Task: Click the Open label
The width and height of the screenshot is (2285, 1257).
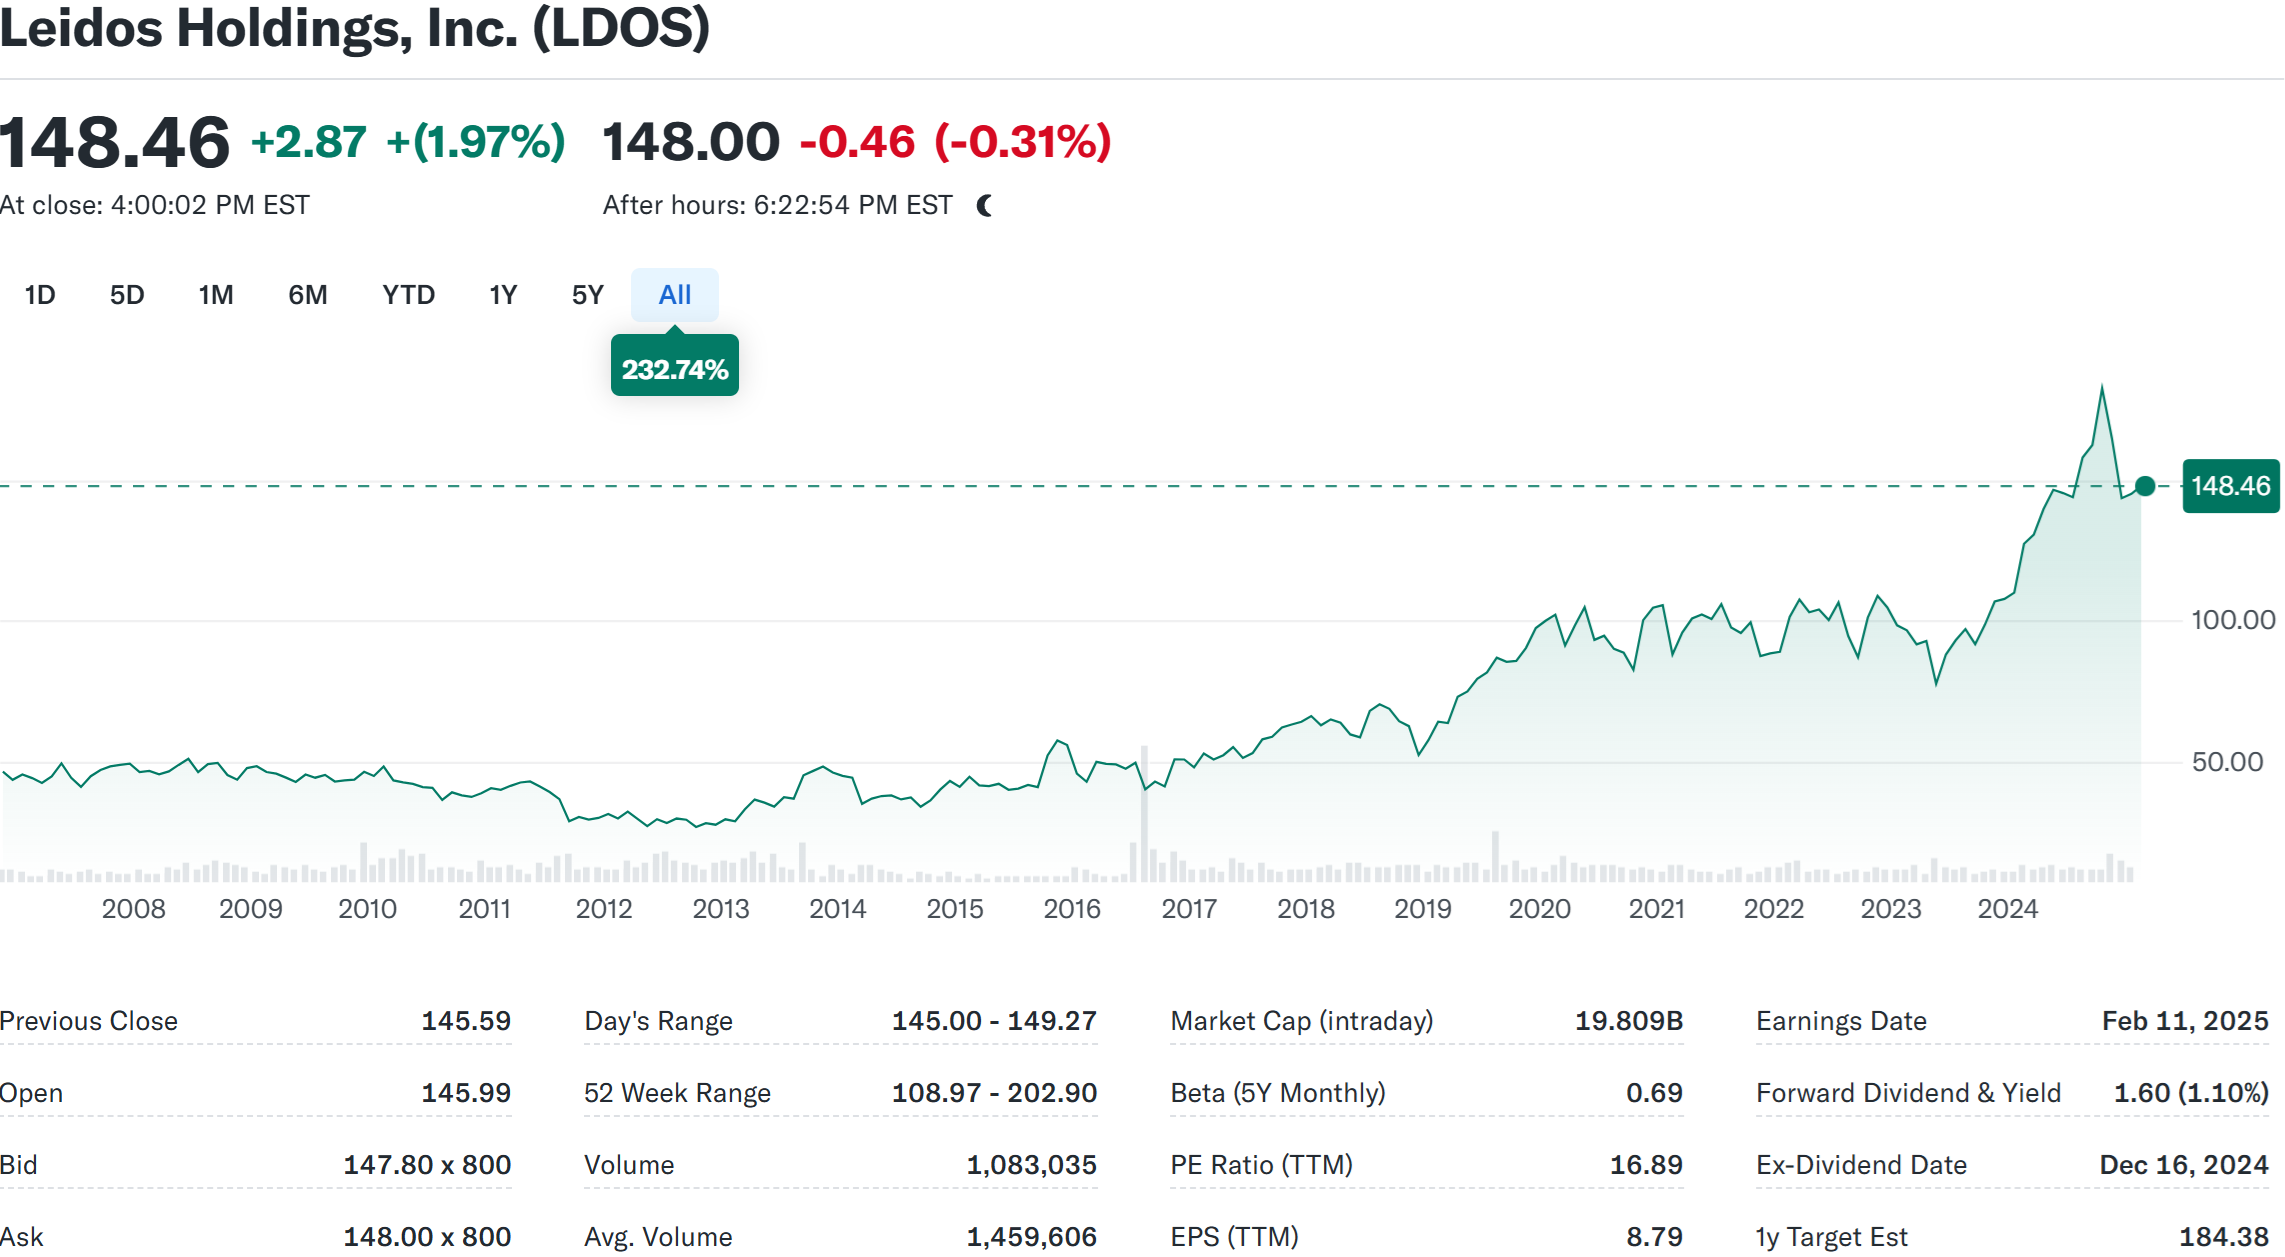Action: [x=31, y=1093]
